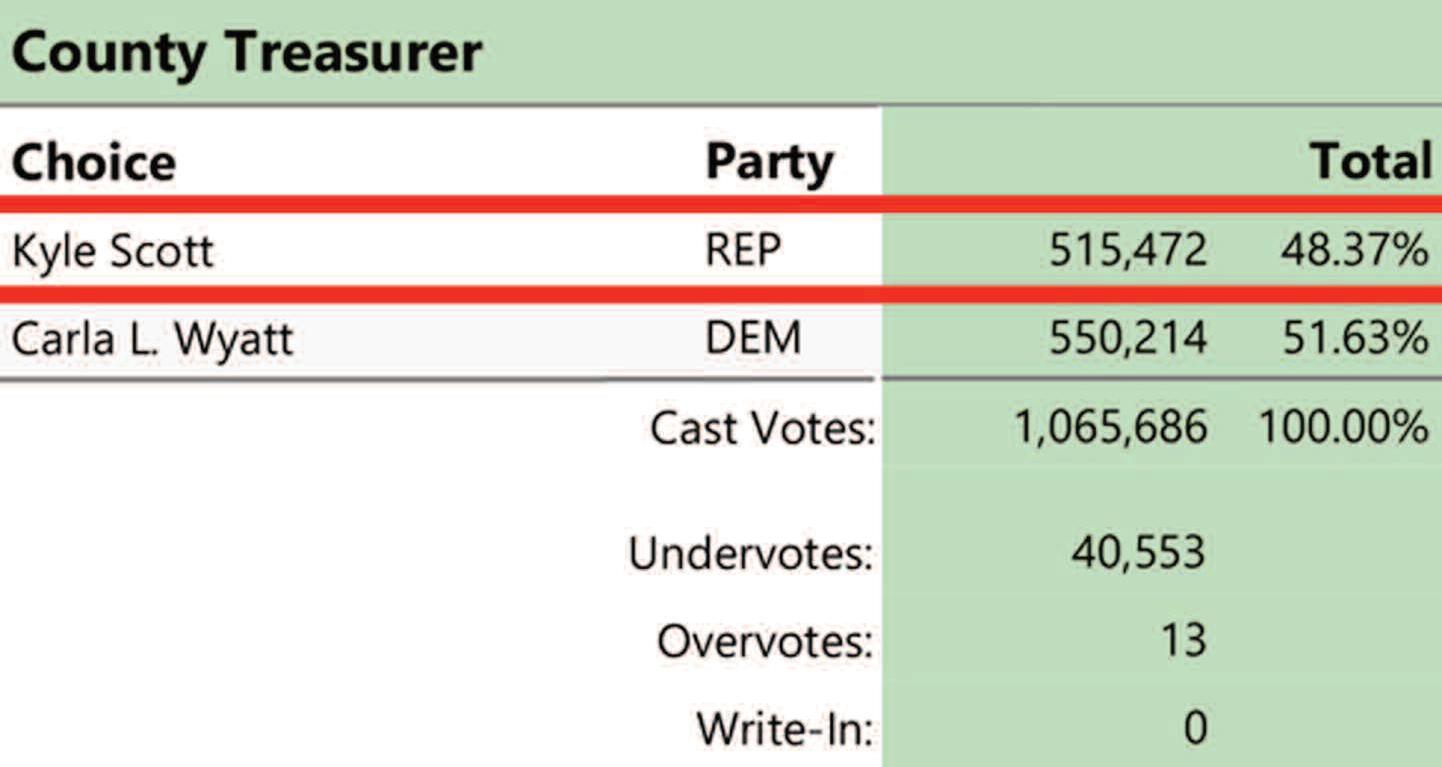1442x767 pixels.
Task: Select the overvotes count of 13
Action: (x=1184, y=641)
